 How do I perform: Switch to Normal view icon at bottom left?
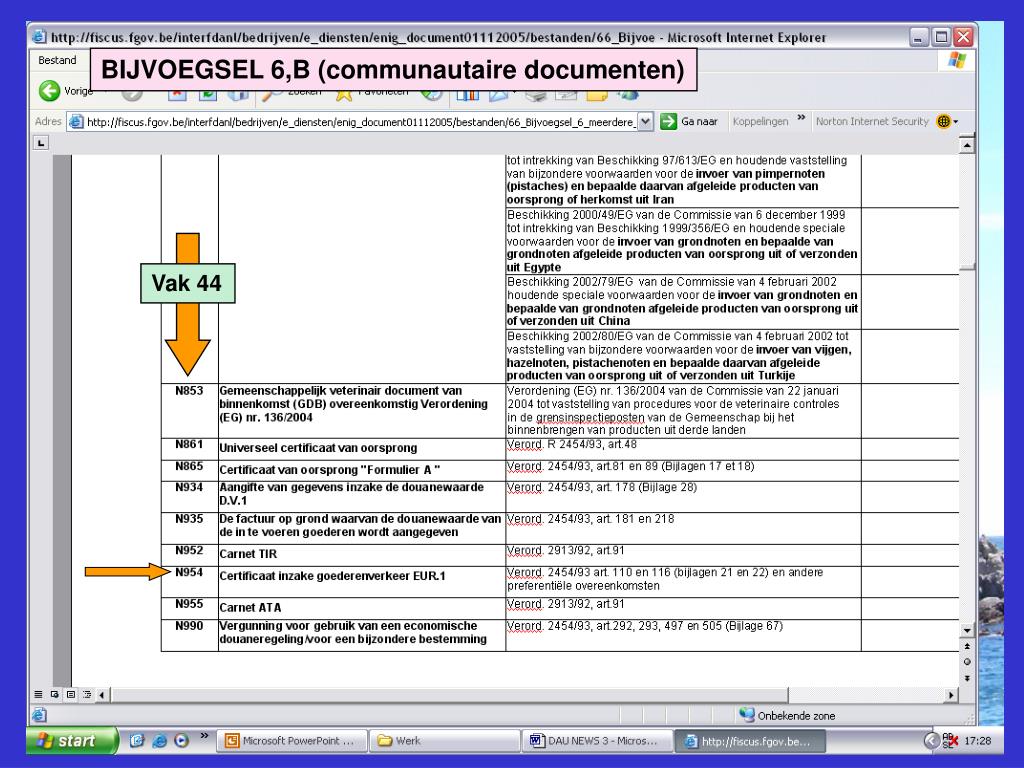point(39,694)
